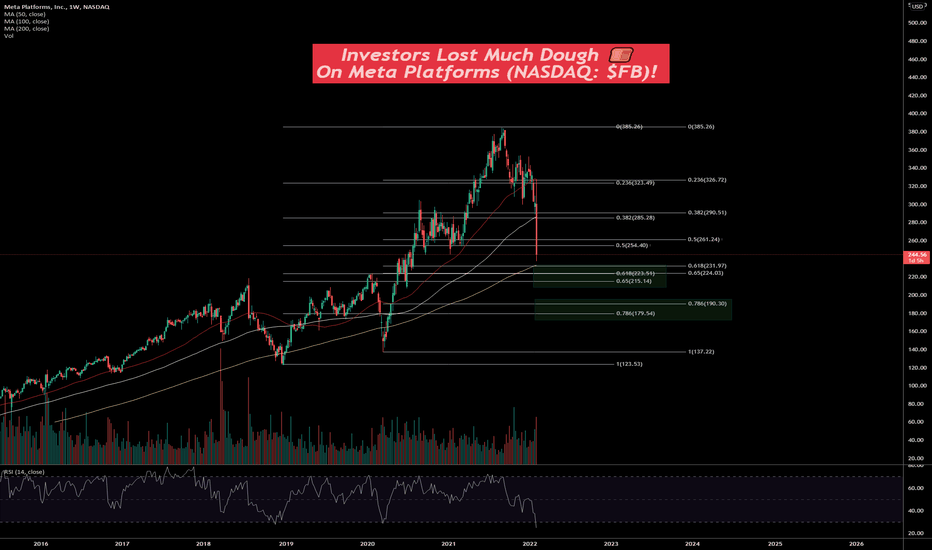The width and height of the screenshot is (932, 550).
Task: Click the 2021 label on the time axis
Action: tap(449, 543)
